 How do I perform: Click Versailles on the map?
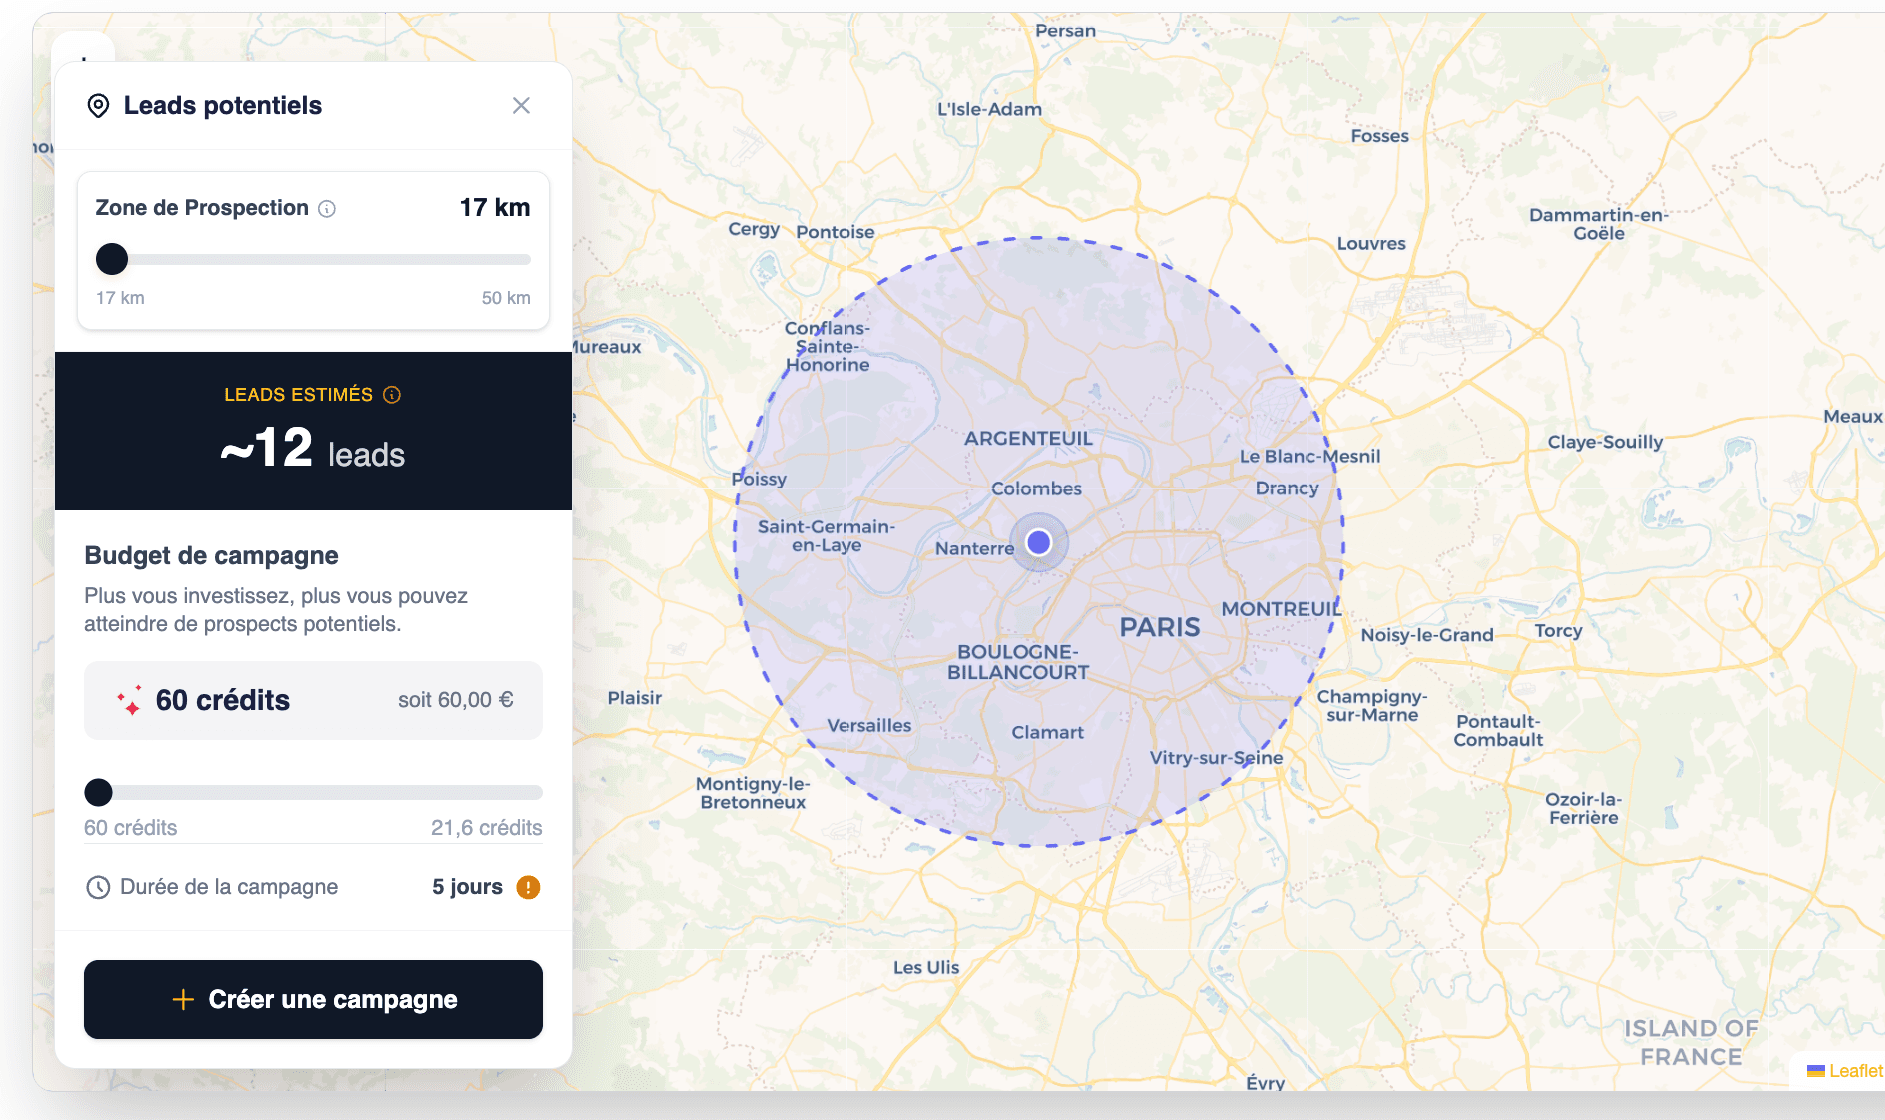point(869,725)
